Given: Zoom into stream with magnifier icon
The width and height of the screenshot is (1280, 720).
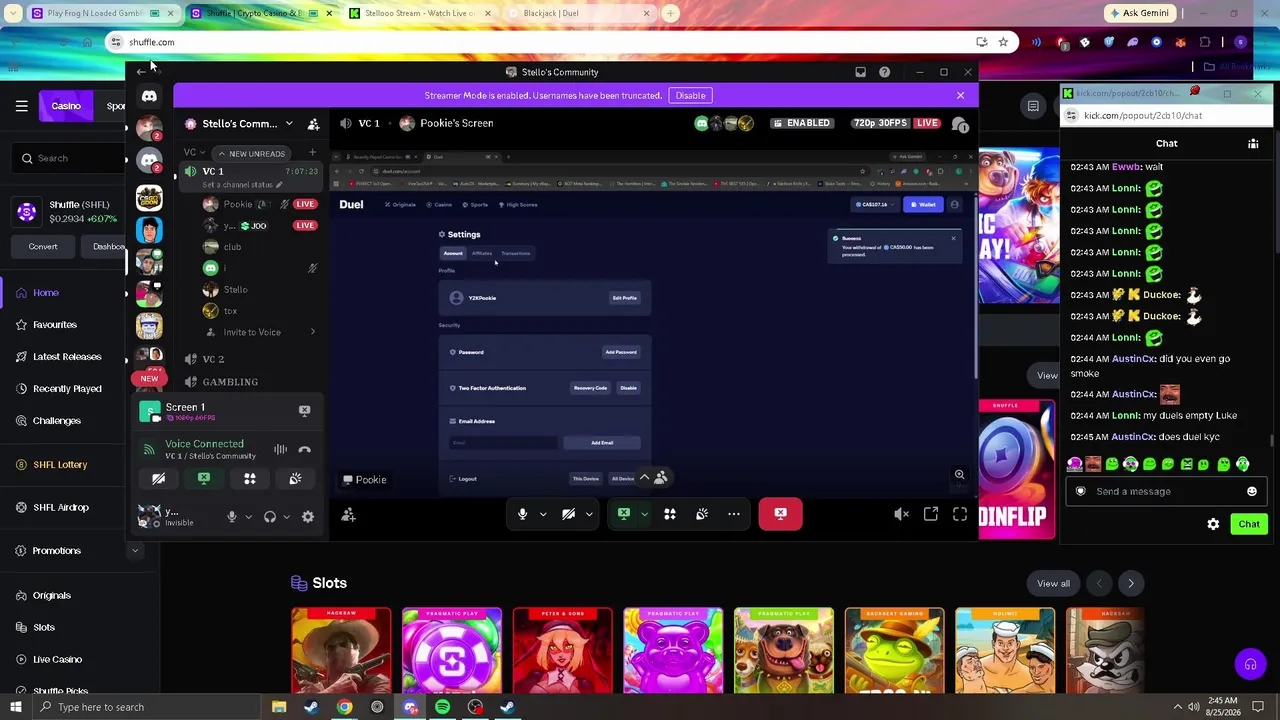Looking at the screenshot, I should pyautogui.click(x=959, y=475).
